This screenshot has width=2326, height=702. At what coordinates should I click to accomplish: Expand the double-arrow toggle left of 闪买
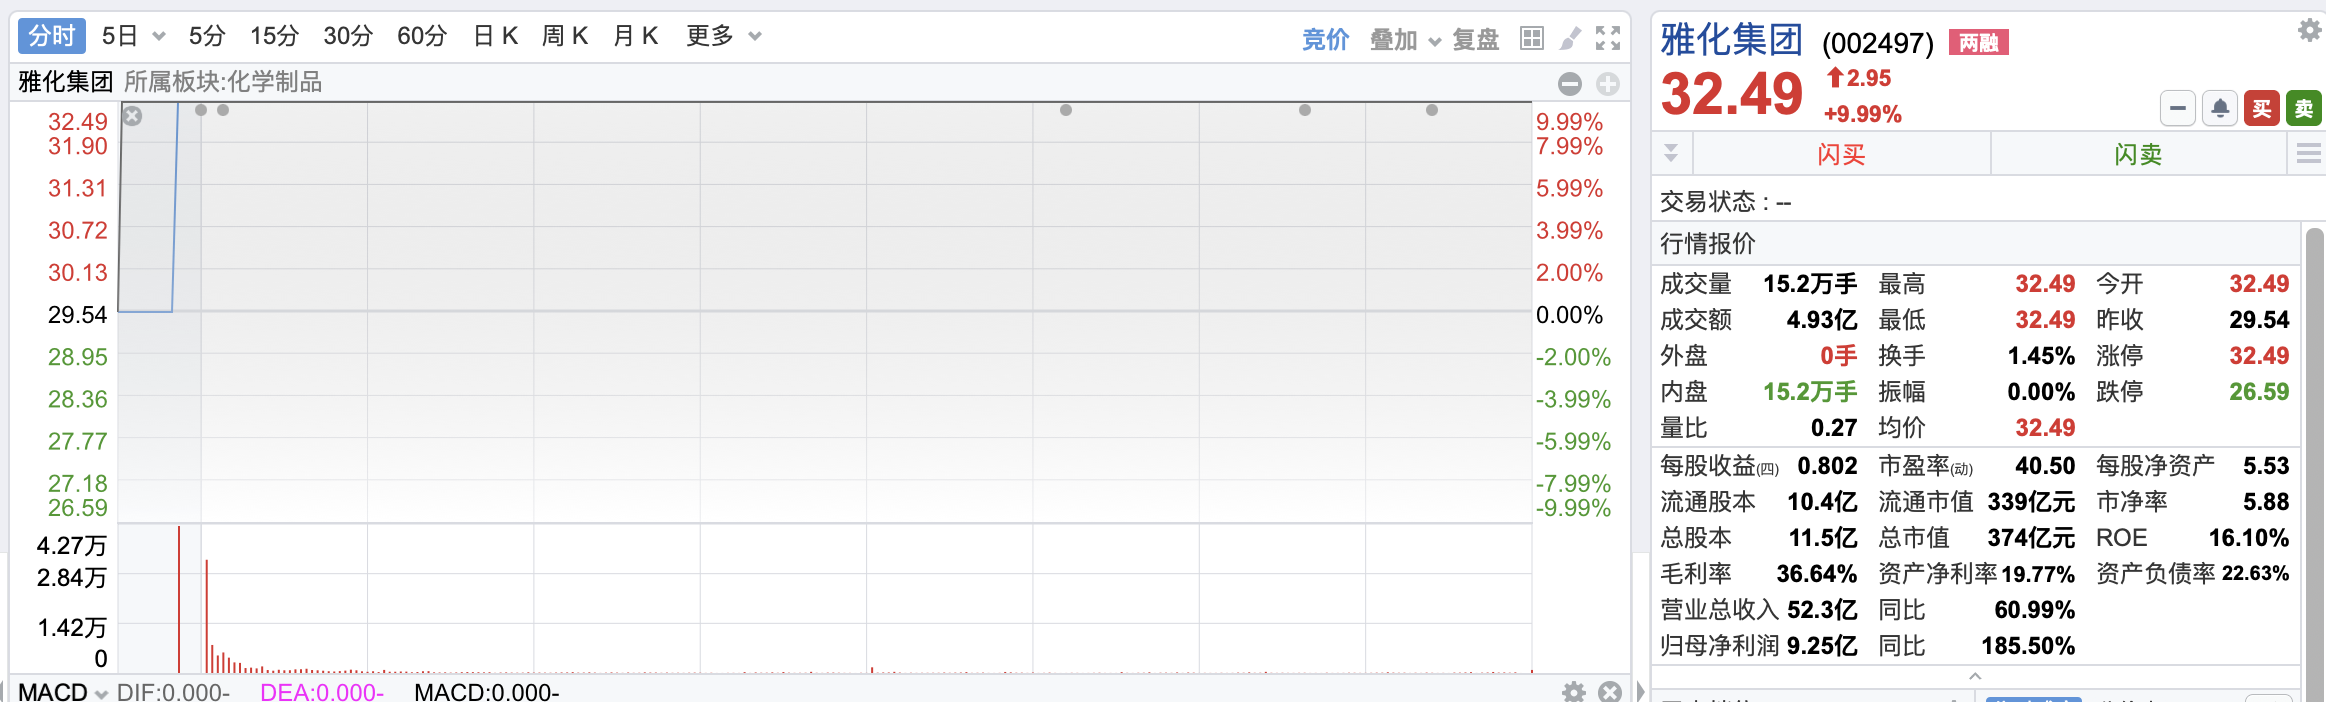(x=1671, y=154)
